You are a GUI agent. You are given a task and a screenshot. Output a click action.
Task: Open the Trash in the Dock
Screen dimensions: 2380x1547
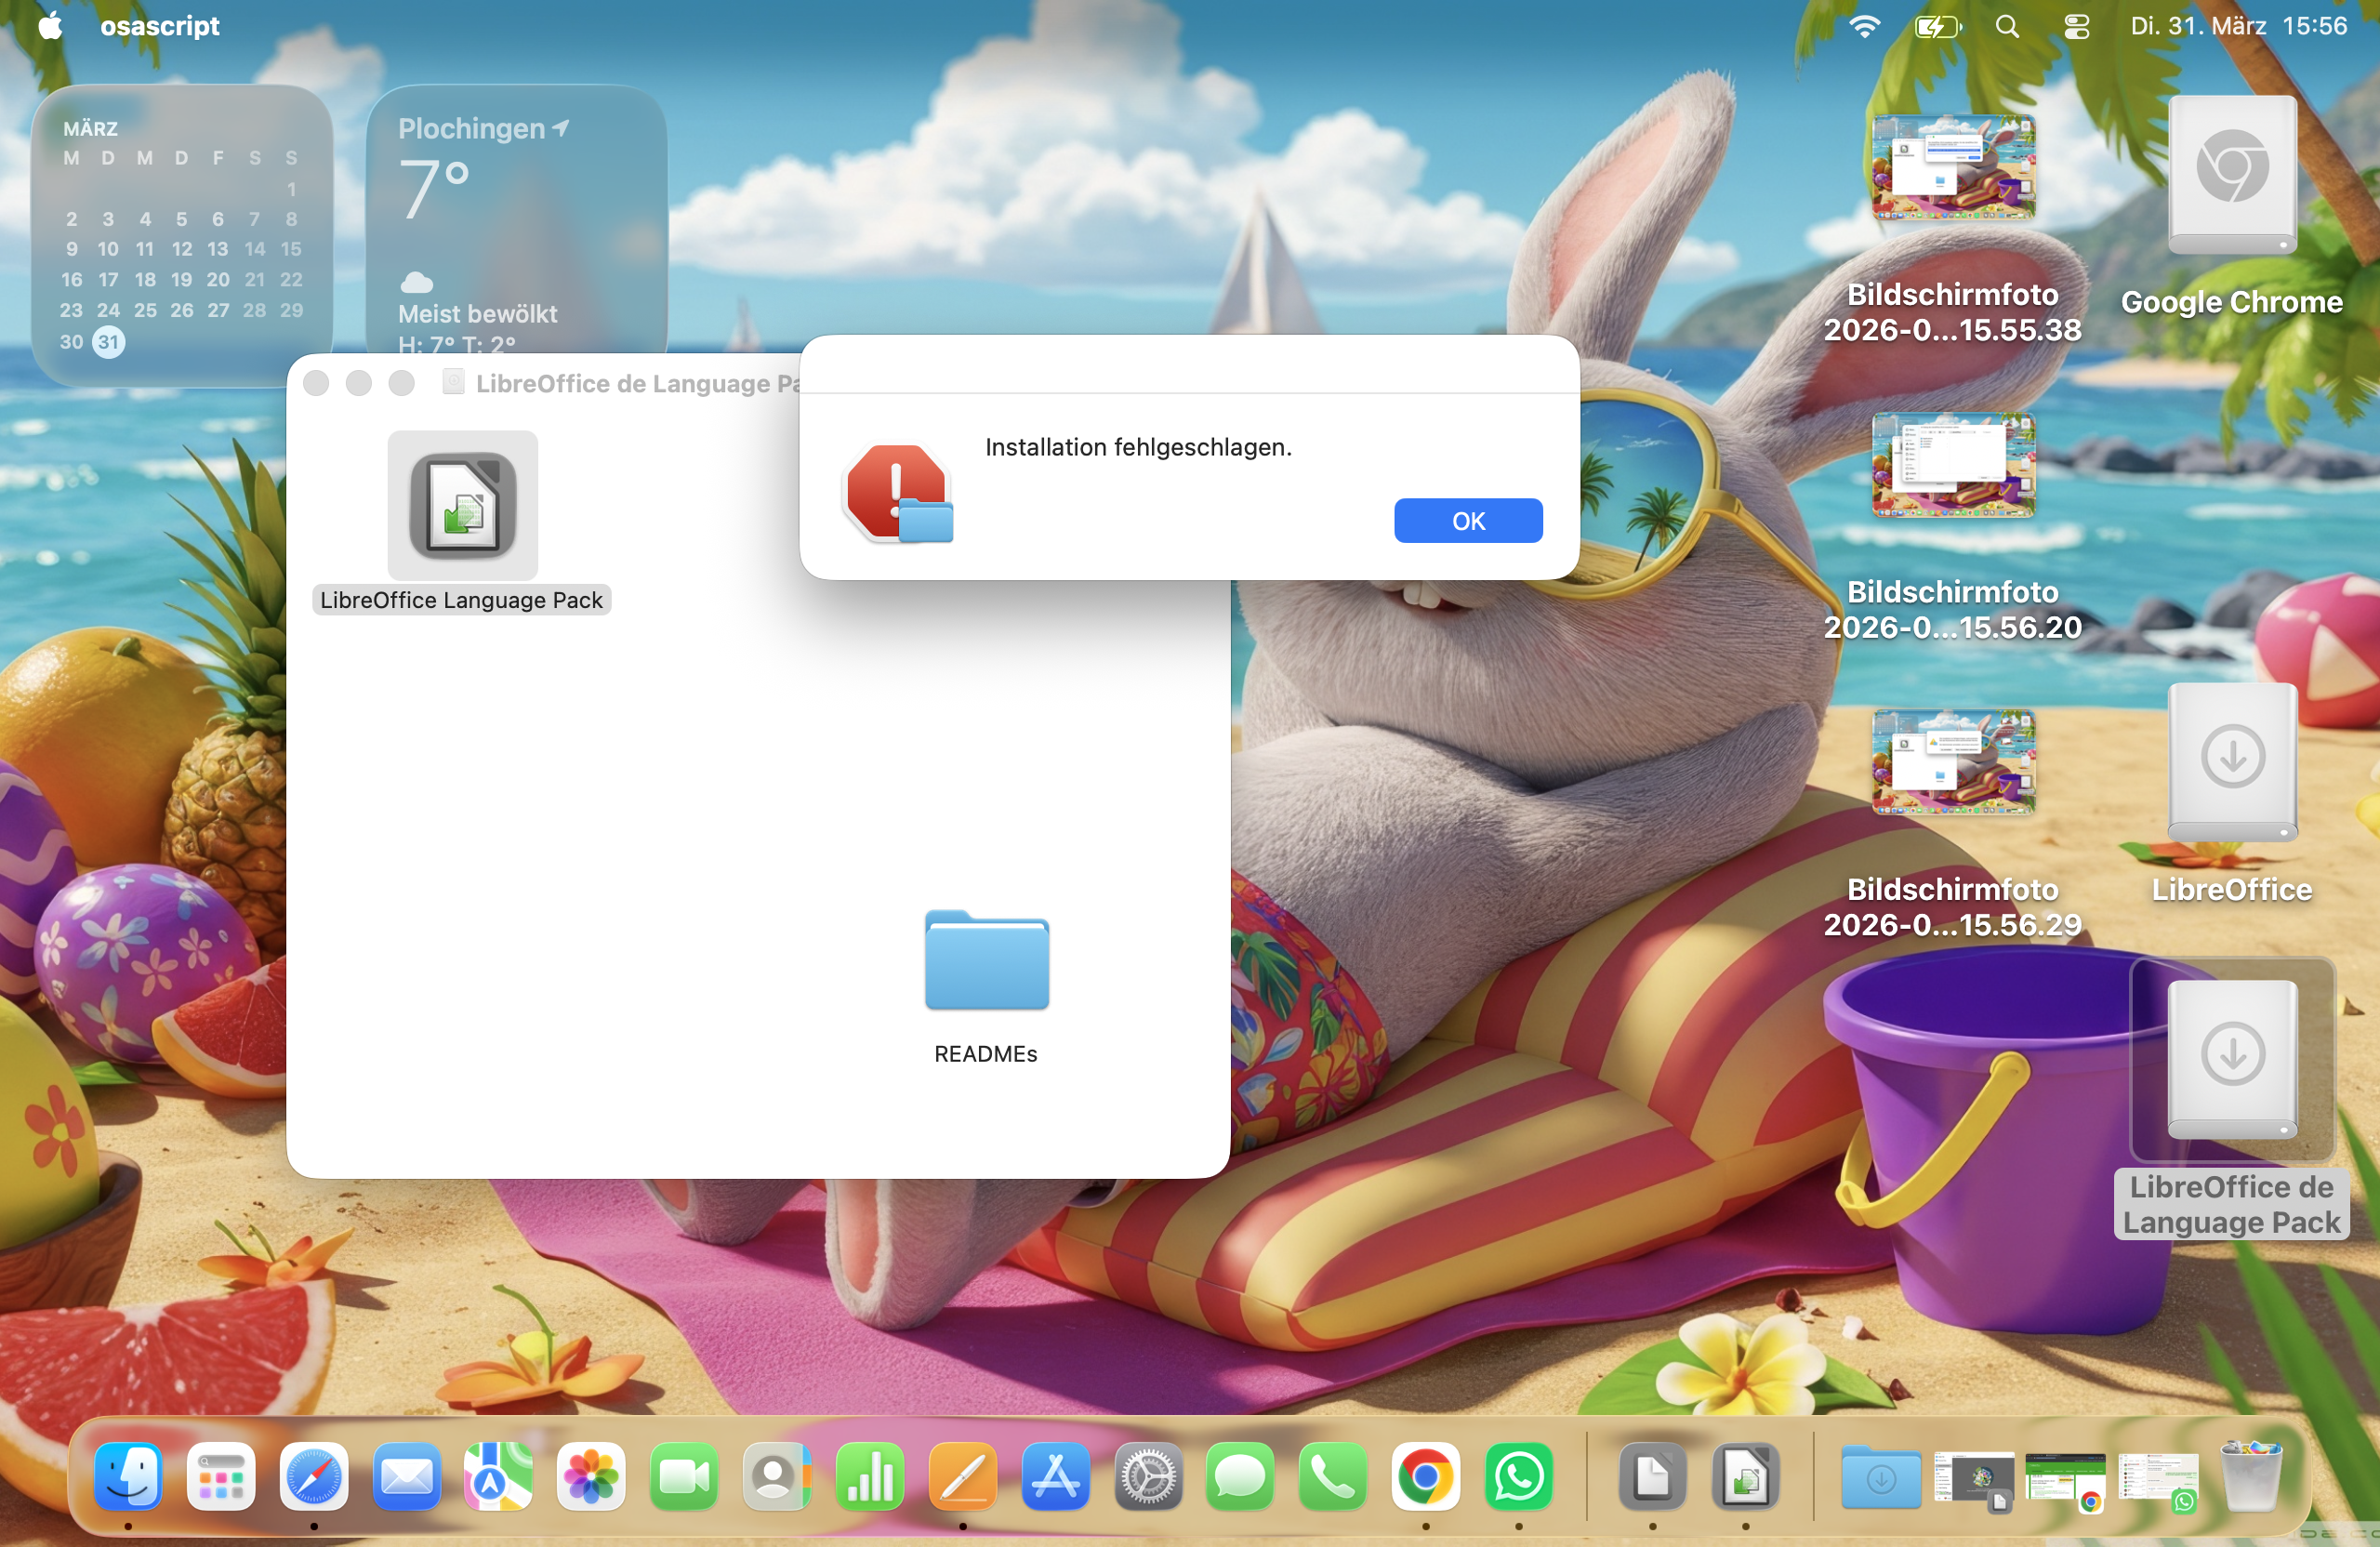point(2250,1476)
